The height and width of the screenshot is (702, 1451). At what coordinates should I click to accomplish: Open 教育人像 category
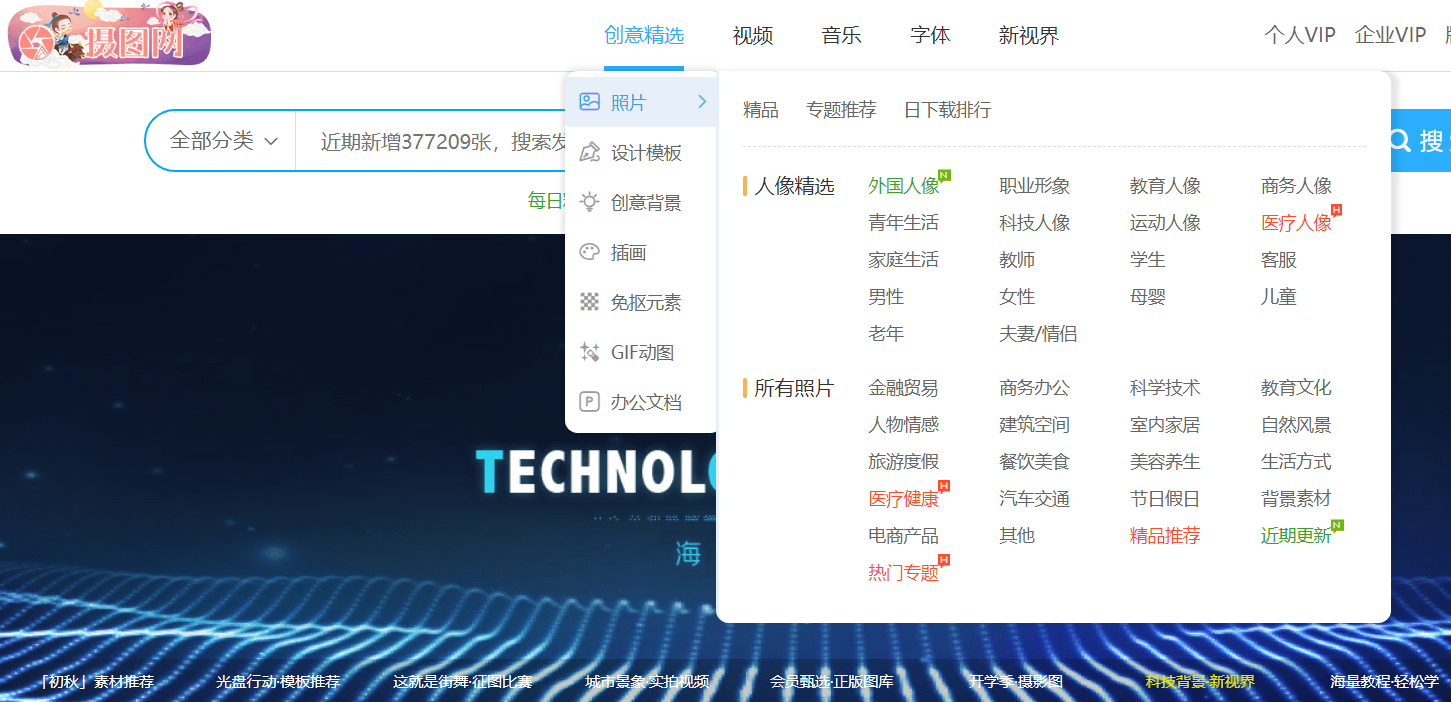click(1166, 186)
